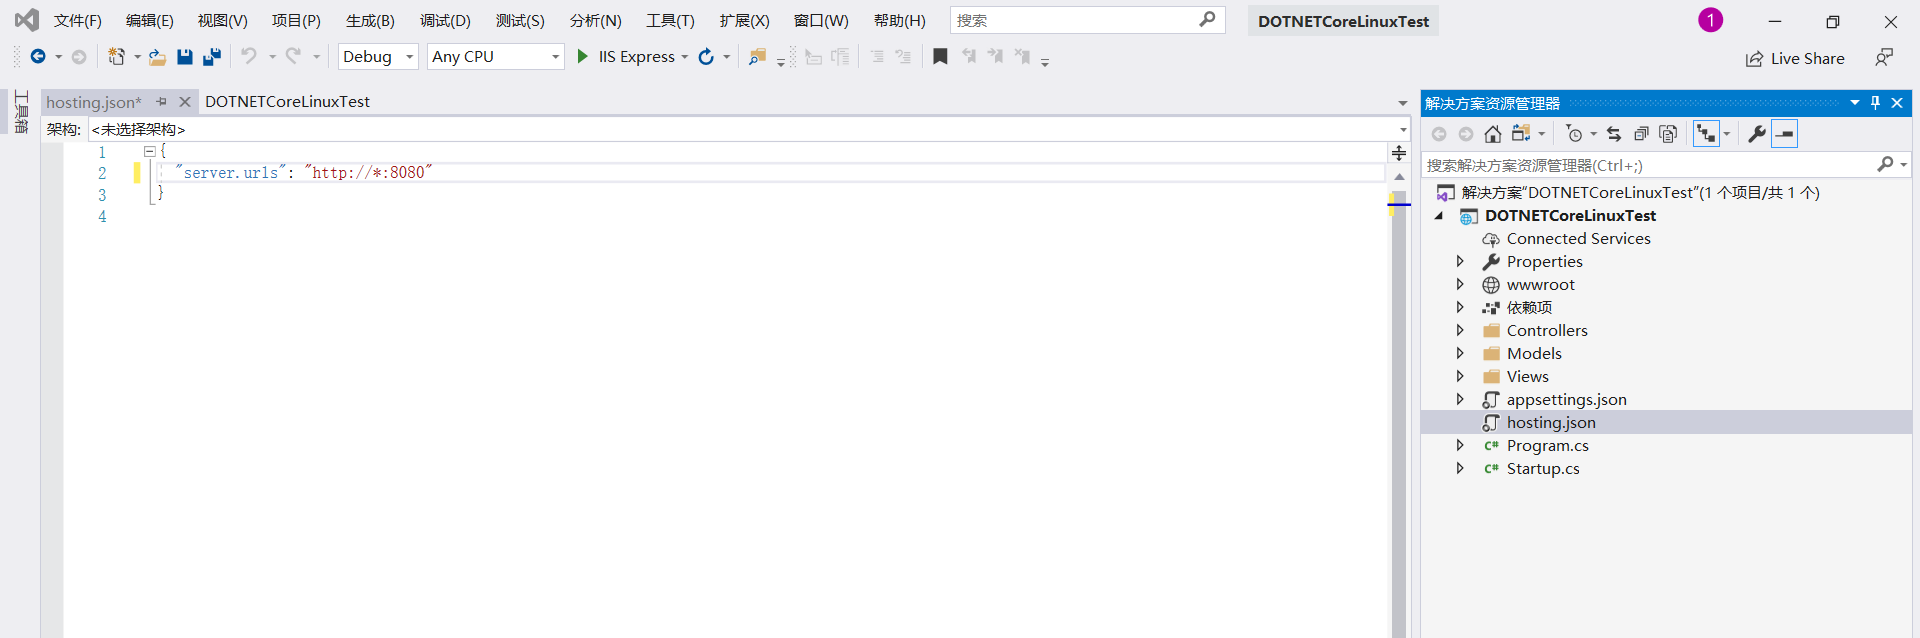Pin the Solution Explorer panel
This screenshot has height=638, width=1920.
1876,103
